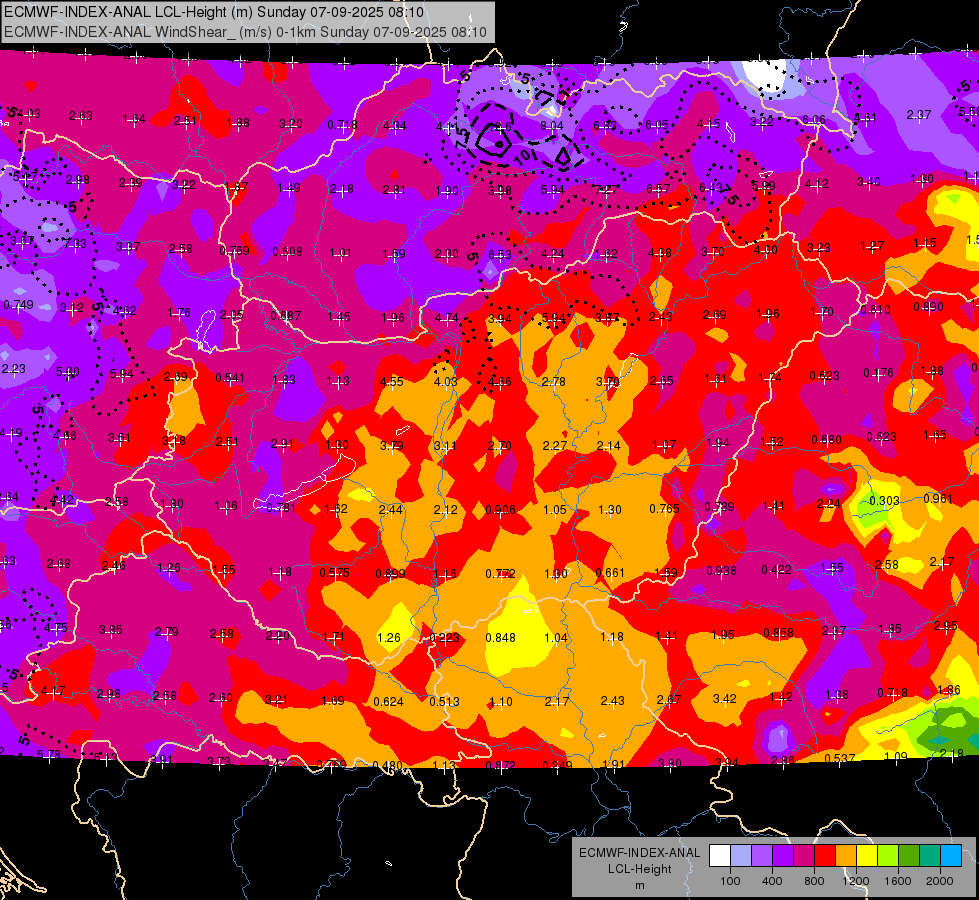Click the contour label 10
This screenshot has width=979, height=900.
(x=523, y=155)
